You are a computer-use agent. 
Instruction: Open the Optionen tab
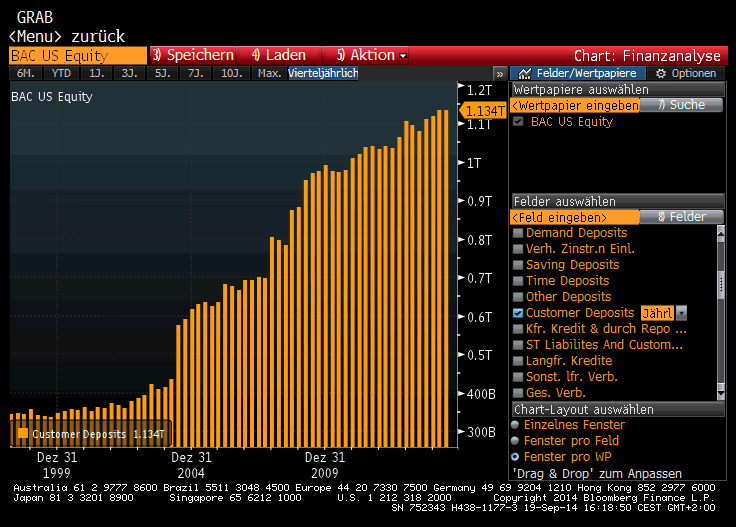tap(686, 74)
